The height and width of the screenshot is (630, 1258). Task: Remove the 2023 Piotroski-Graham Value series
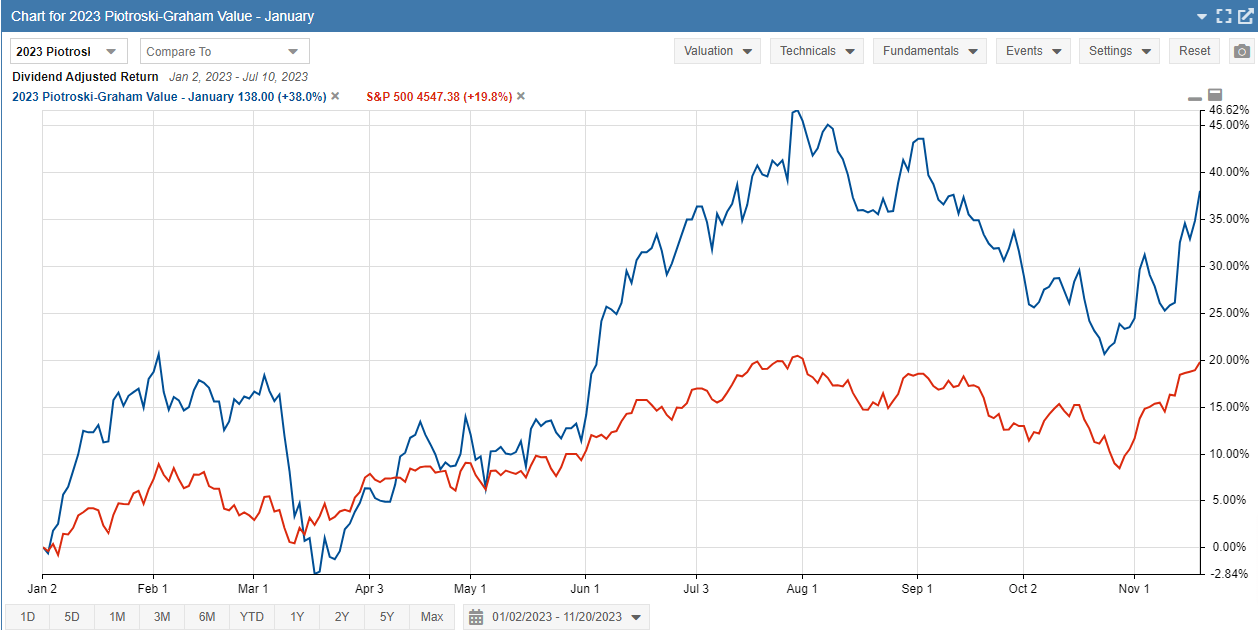tap(335, 97)
